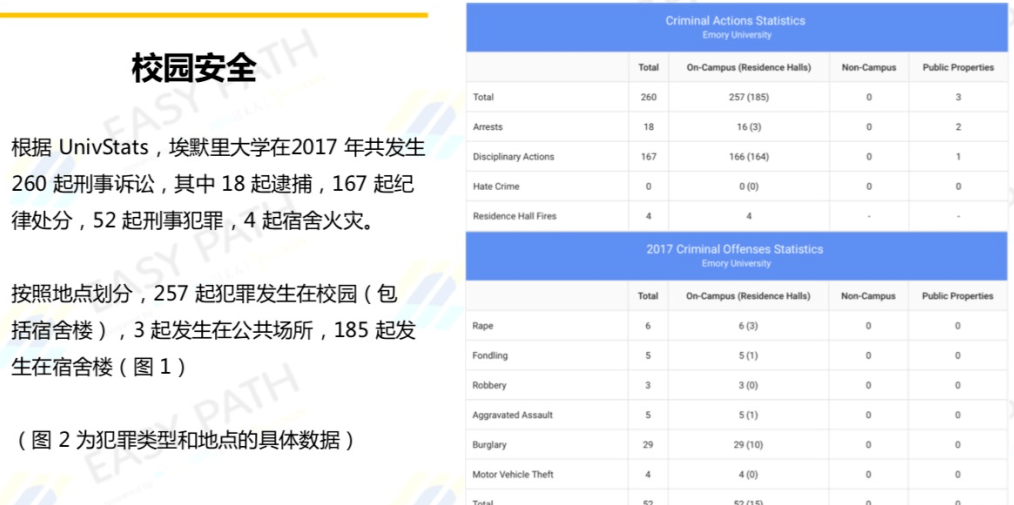This screenshot has height=505, width=1014.
Task: Click the Rape on-campus value 6 (3)
Action: [x=748, y=326]
